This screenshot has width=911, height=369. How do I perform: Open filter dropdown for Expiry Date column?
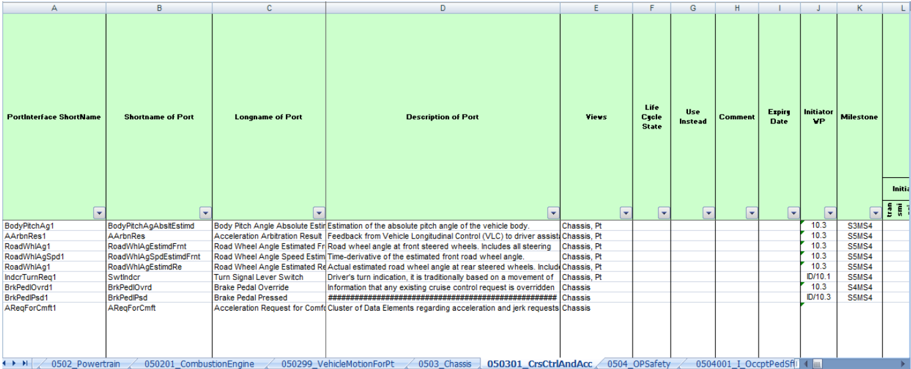(793, 213)
